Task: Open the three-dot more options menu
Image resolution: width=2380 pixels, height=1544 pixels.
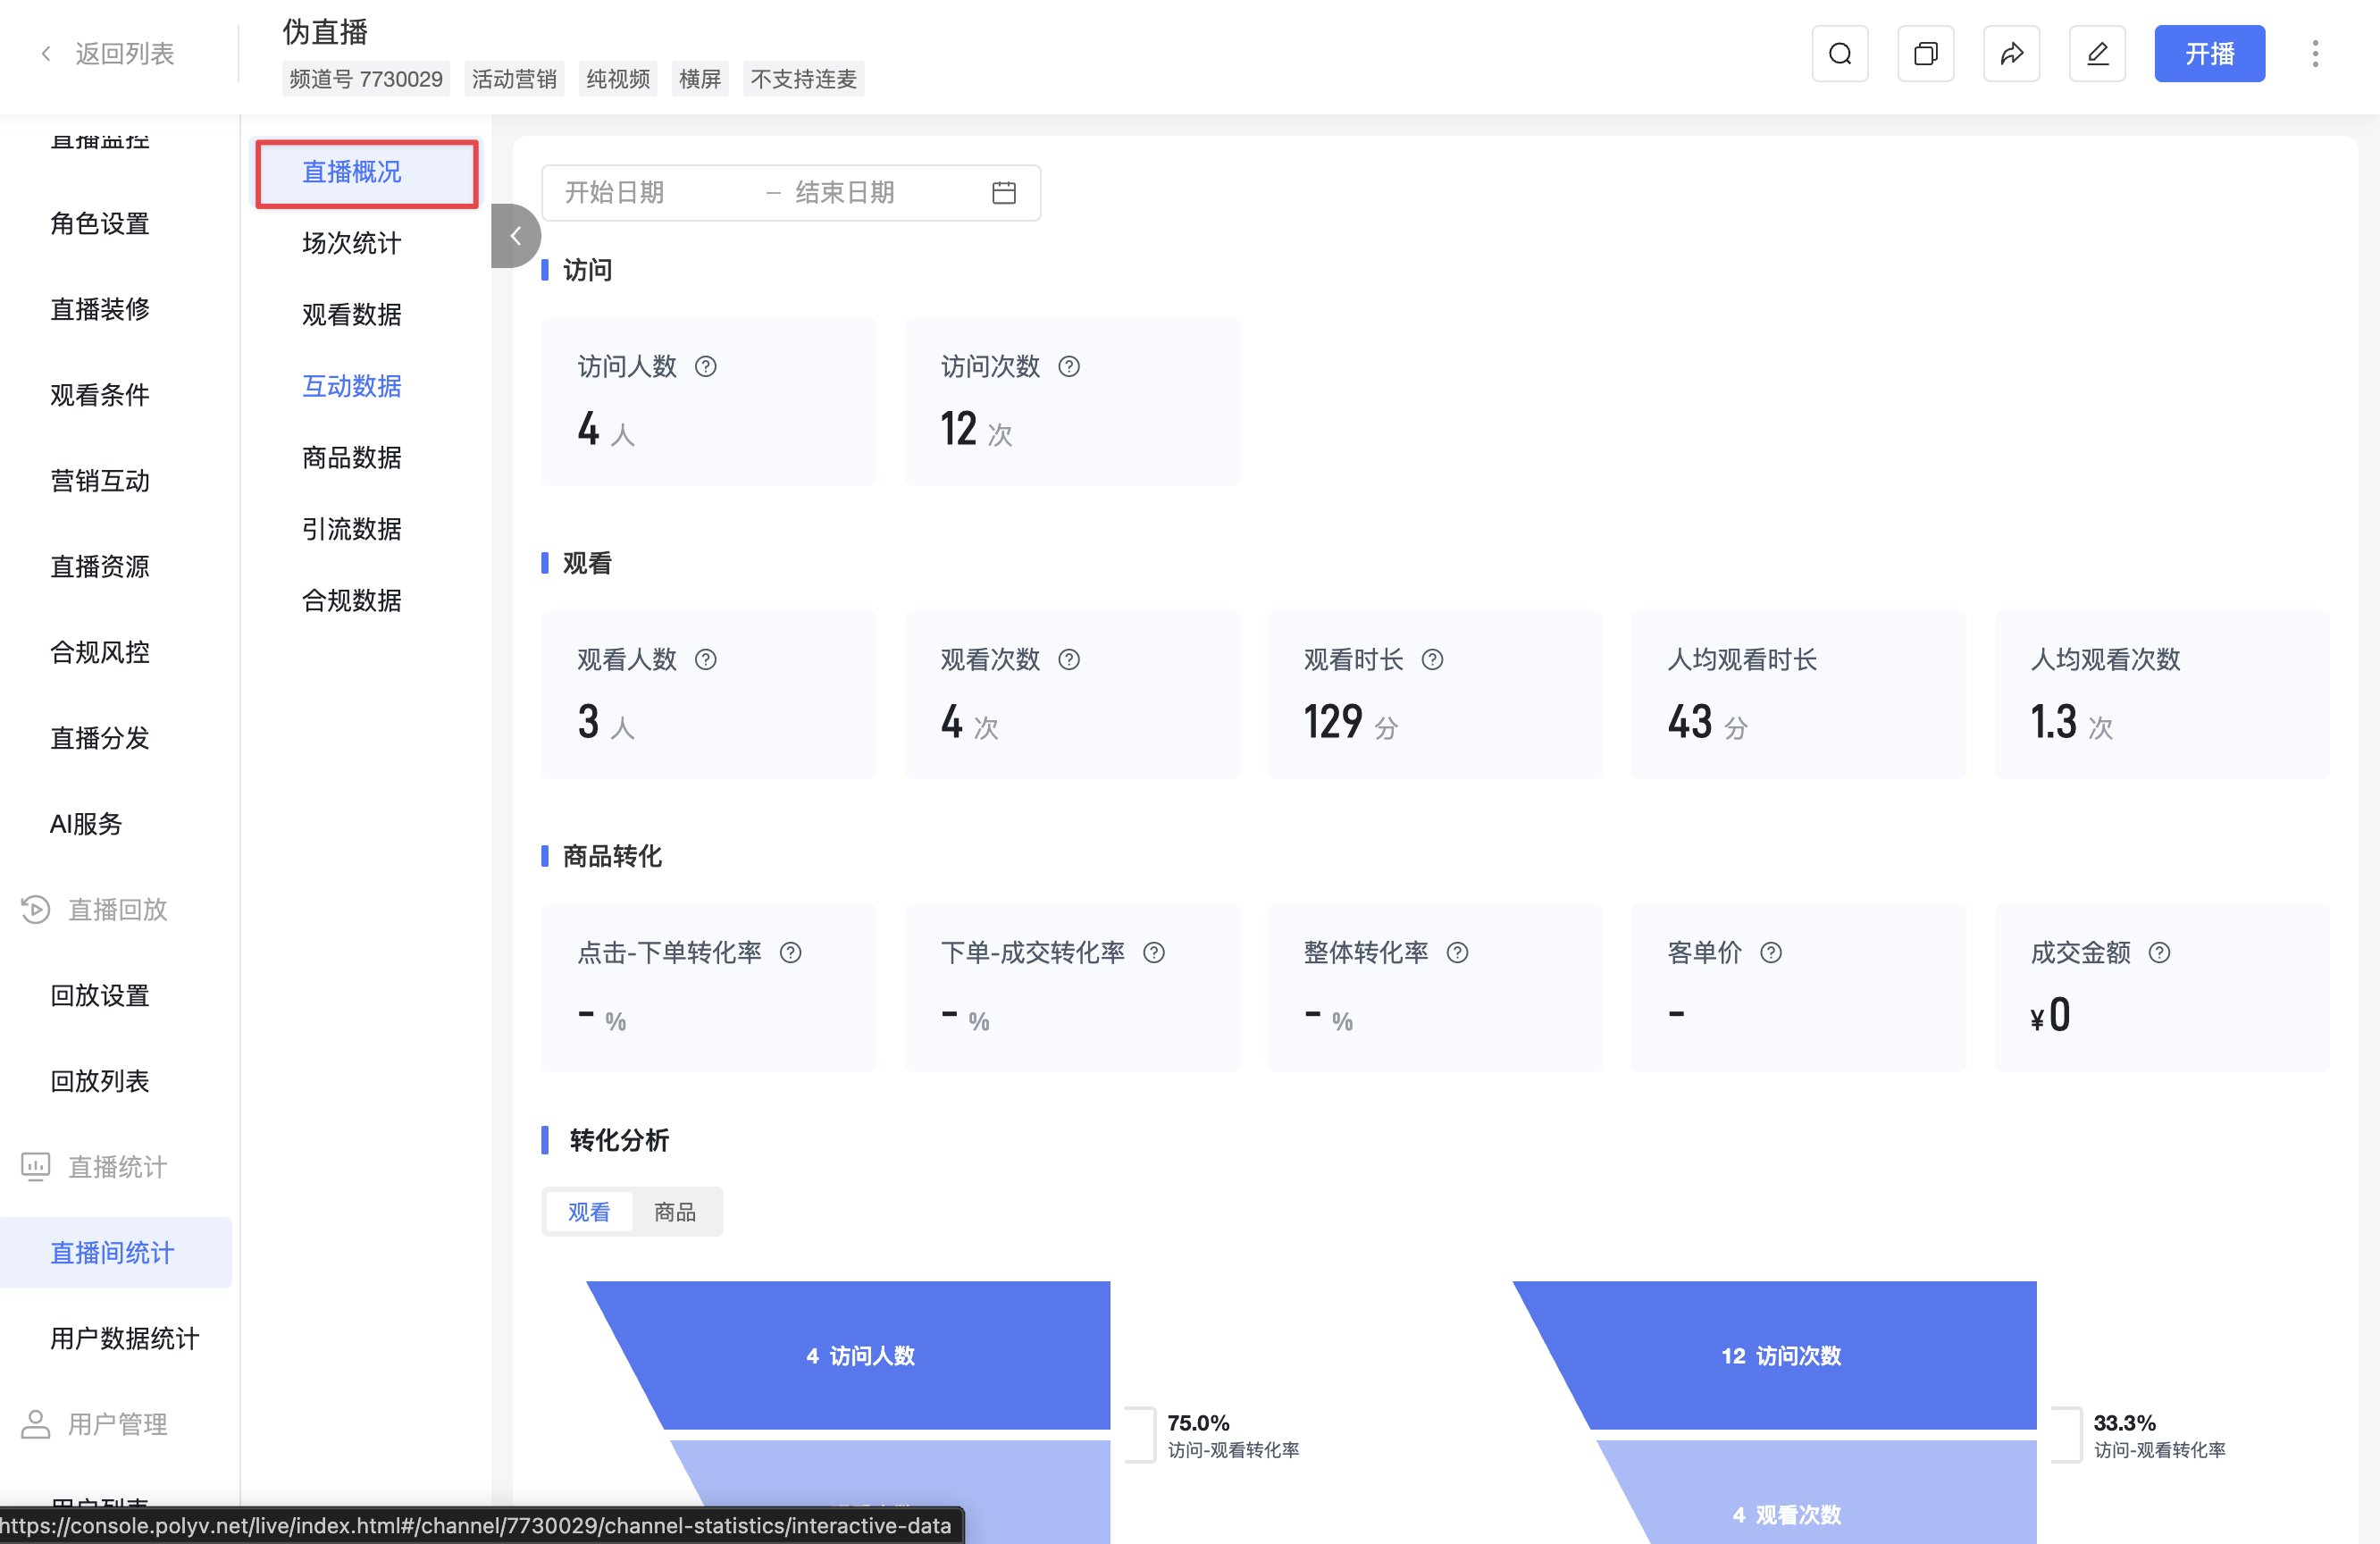Action: point(2315,54)
